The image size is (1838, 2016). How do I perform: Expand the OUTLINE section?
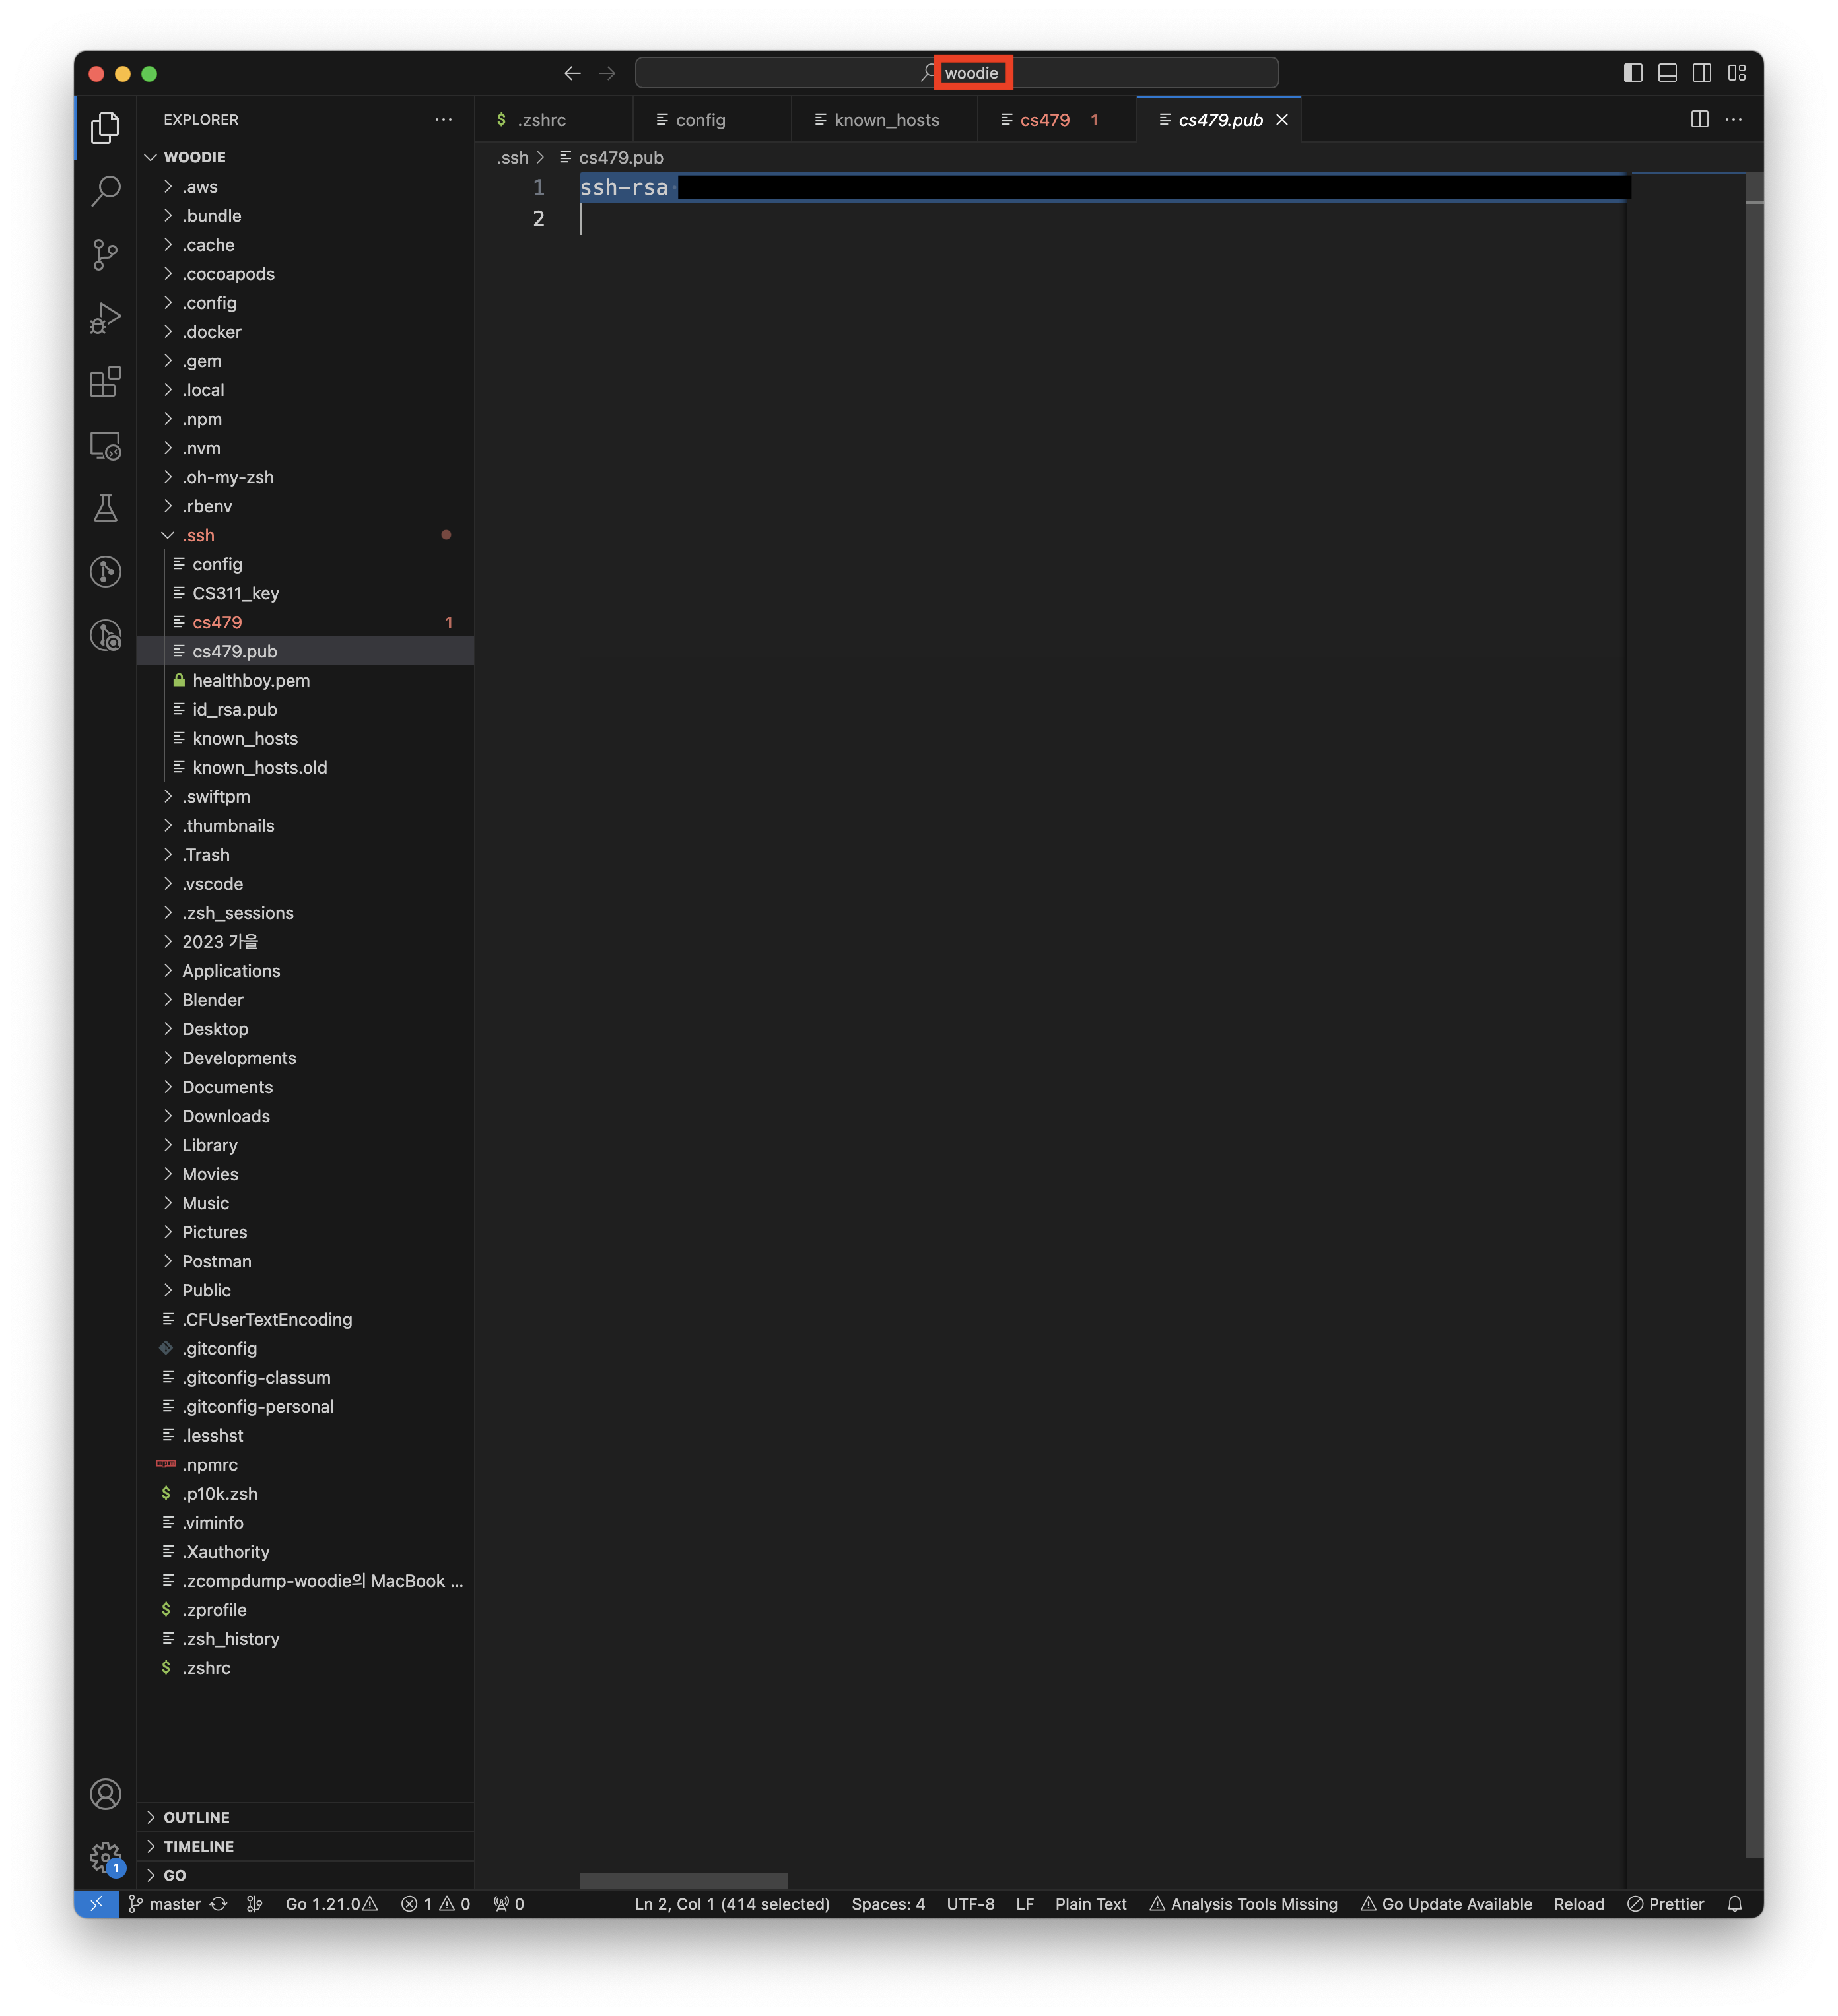pyautogui.click(x=196, y=1817)
